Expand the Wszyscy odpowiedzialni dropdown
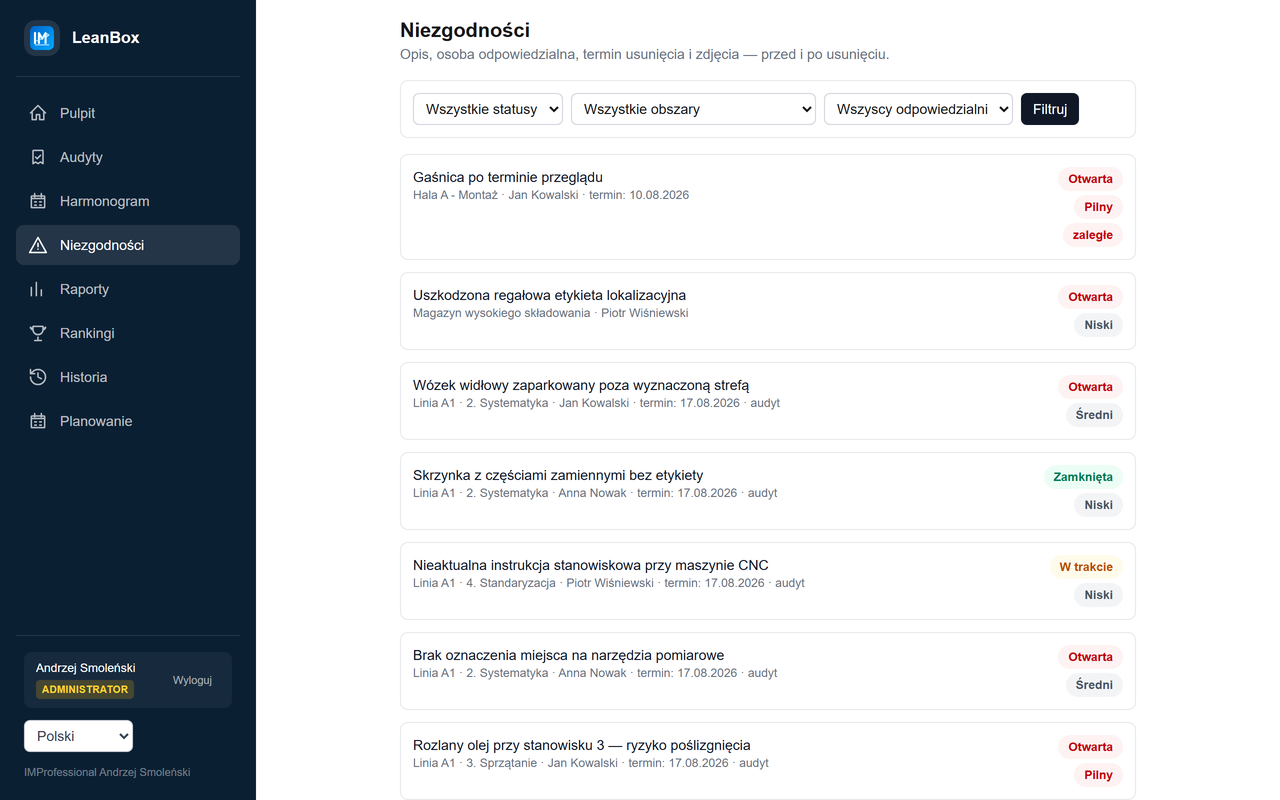This screenshot has width=1280, height=800. [x=918, y=109]
